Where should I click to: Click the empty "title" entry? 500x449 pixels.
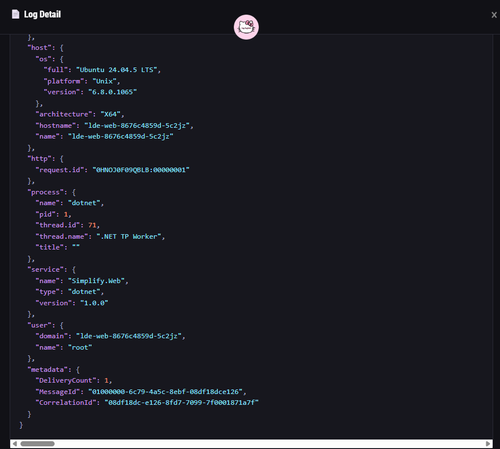pos(57,247)
